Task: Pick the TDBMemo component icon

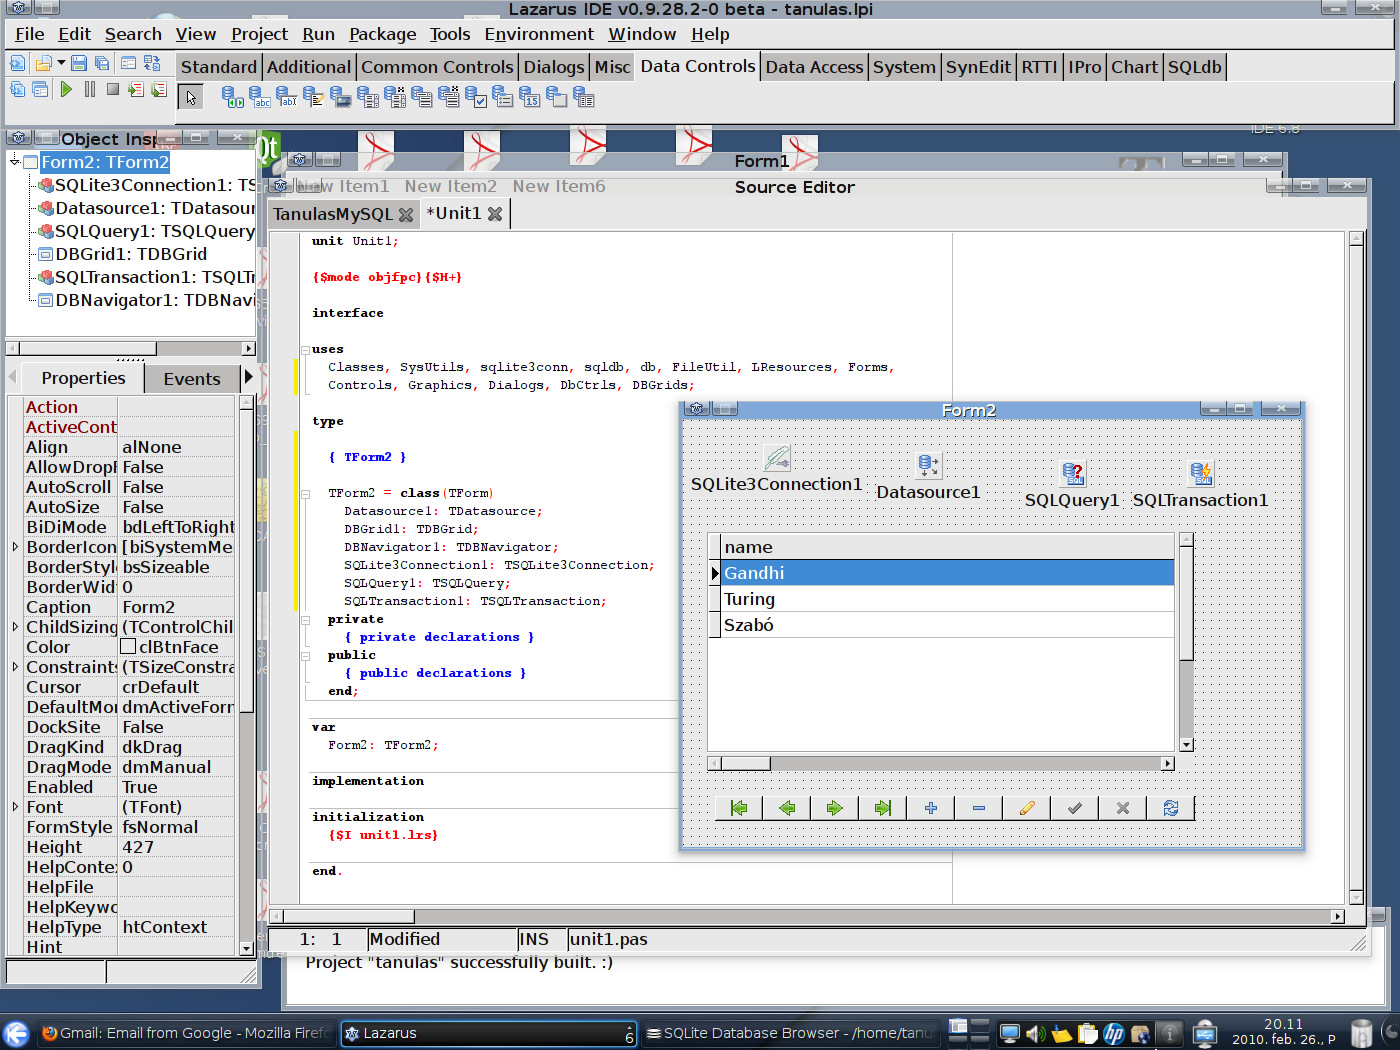Action: [314, 97]
